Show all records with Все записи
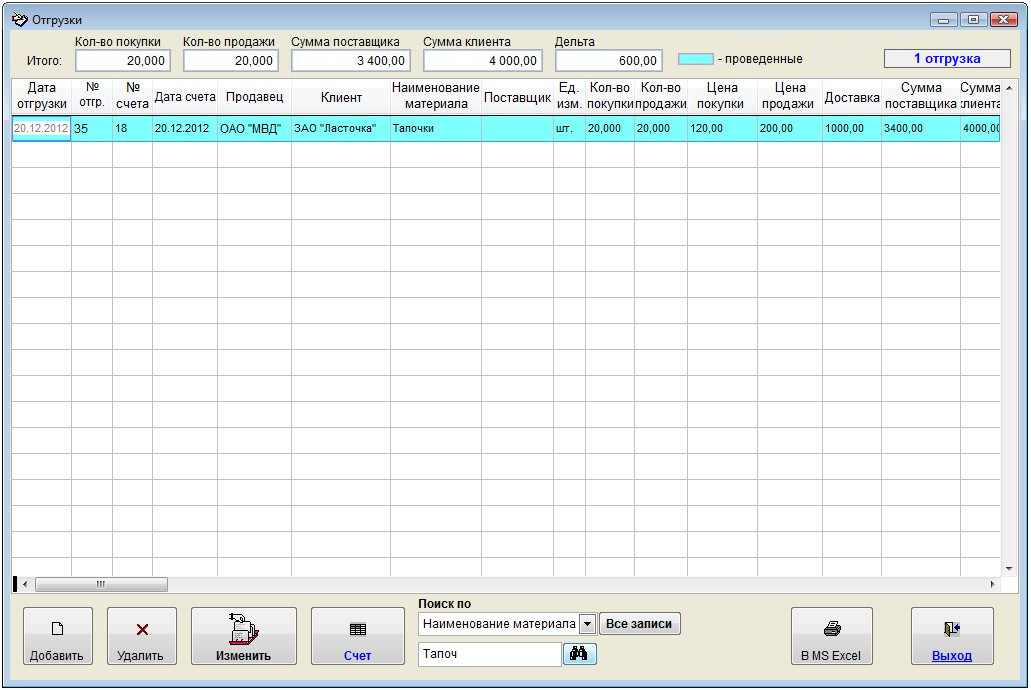Viewport: 1031px width, 690px height. (639, 624)
